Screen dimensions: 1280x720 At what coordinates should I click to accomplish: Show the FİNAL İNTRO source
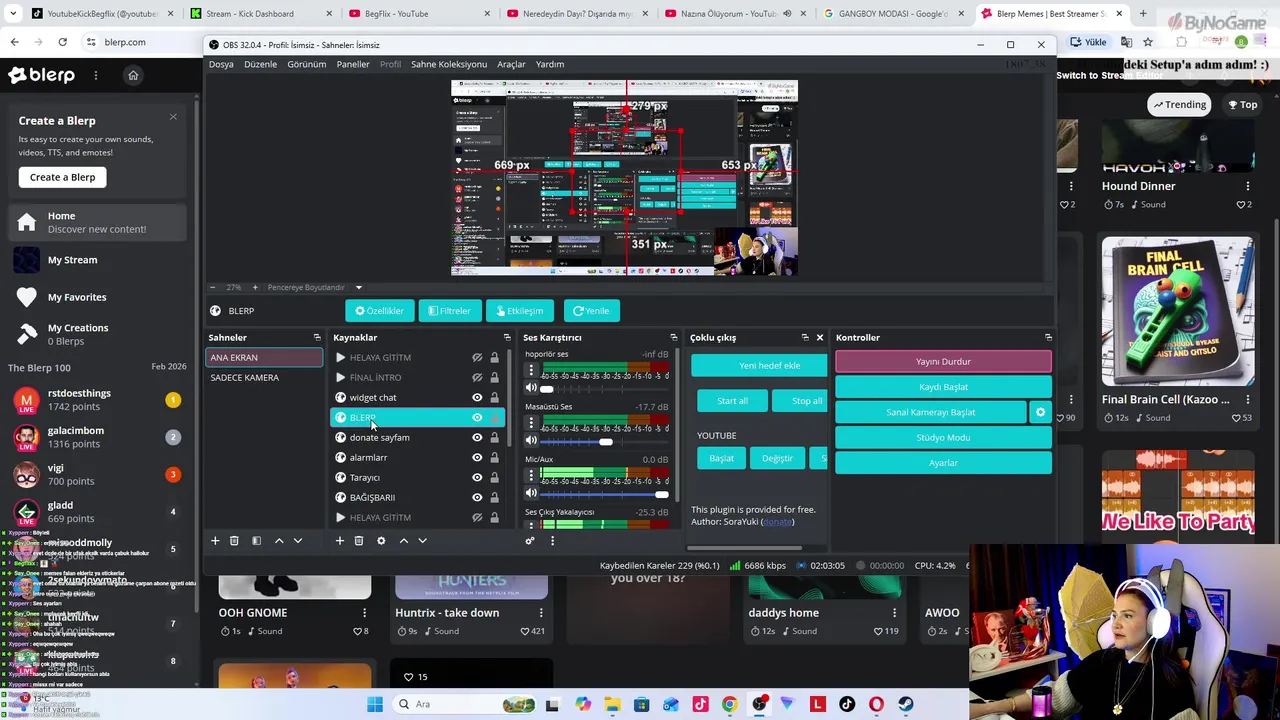click(477, 378)
